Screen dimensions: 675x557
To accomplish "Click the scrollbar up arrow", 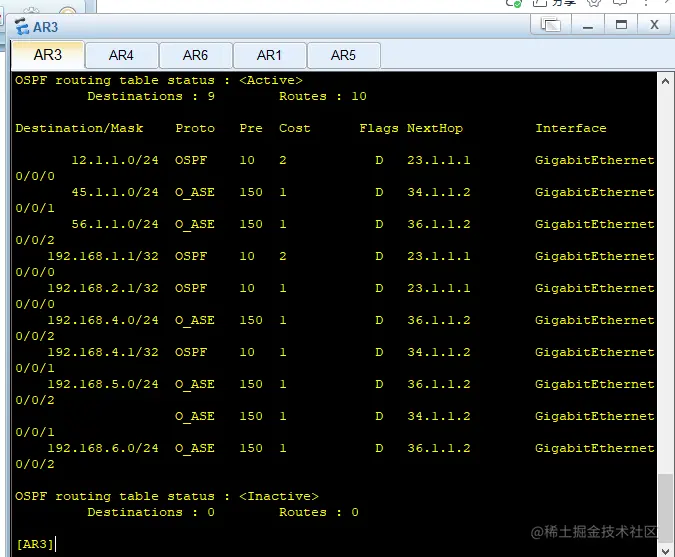I will click(x=665, y=81).
